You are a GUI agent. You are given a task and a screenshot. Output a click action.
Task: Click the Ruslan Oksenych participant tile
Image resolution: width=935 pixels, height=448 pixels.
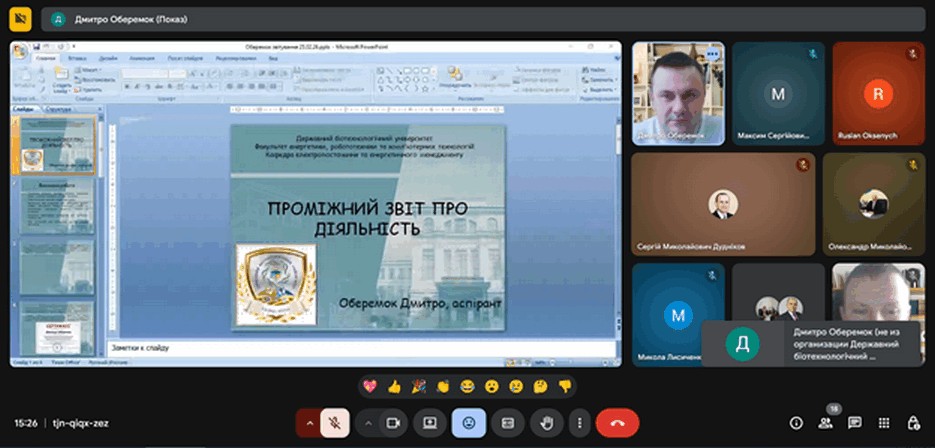coord(877,94)
